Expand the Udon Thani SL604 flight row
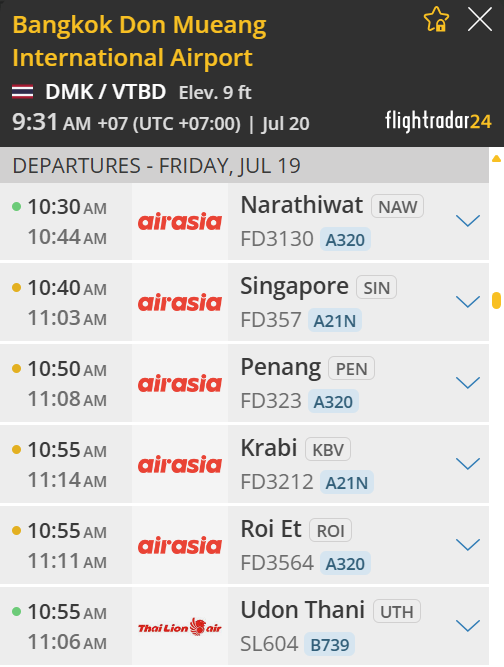The image size is (504, 667). pyautogui.click(x=468, y=626)
